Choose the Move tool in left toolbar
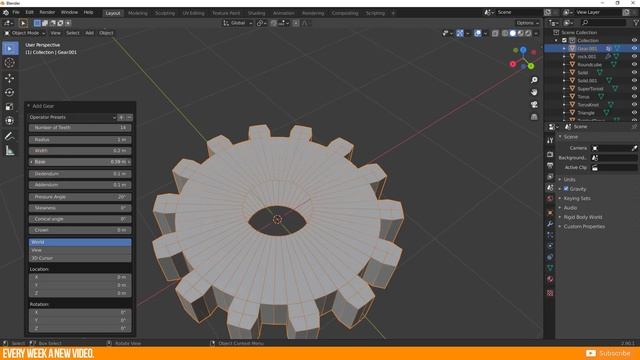640x360 pixels. point(10,78)
